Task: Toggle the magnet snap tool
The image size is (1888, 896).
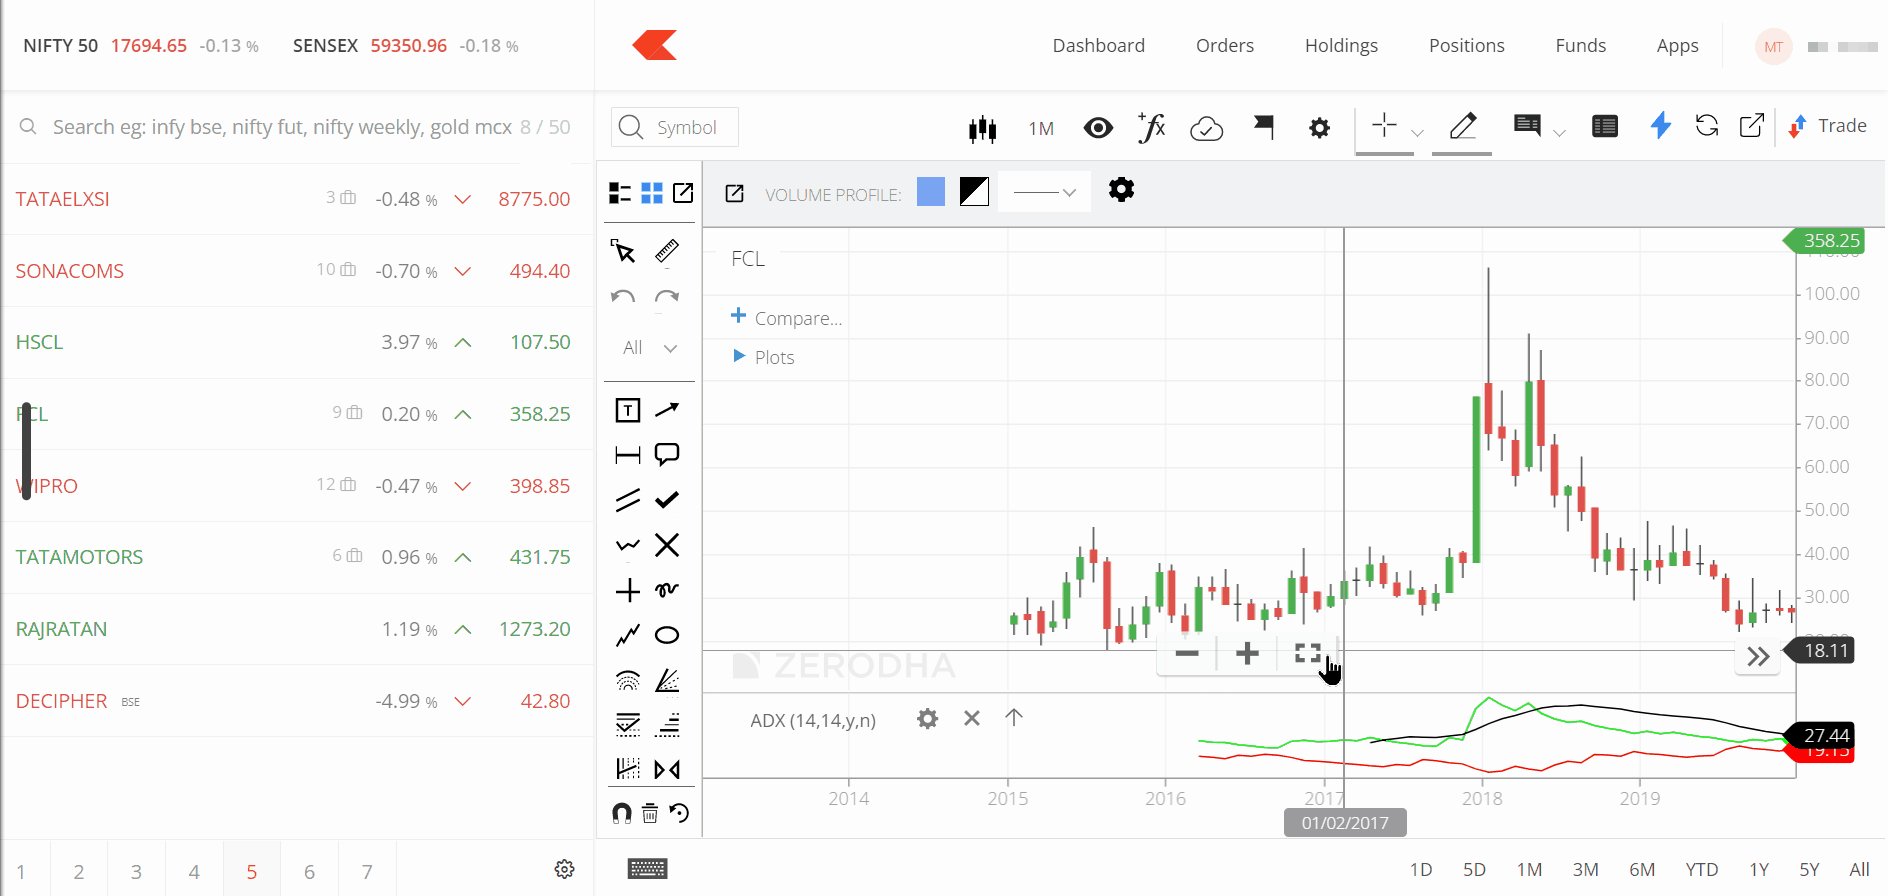Action: click(622, 813)
